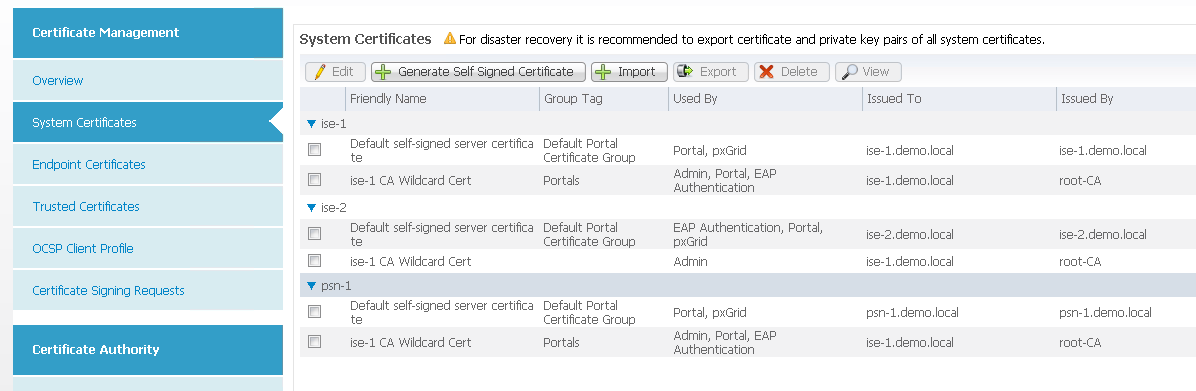The image size is (1196, 391).
Task: Open Trusted Certificates in the sidebar
Action: tap(148, 206)
